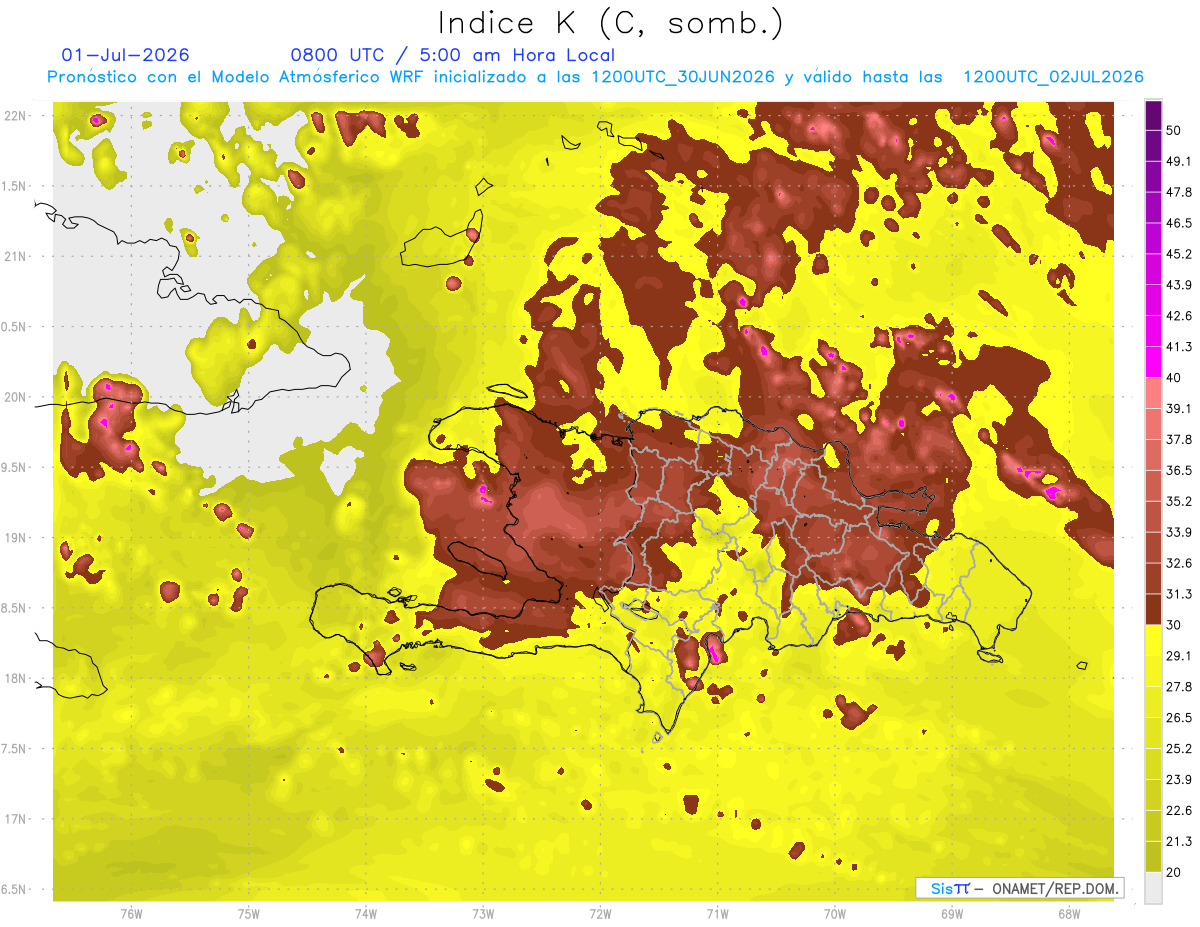Click the '49.1' colorbar label

coord(1179,161)
